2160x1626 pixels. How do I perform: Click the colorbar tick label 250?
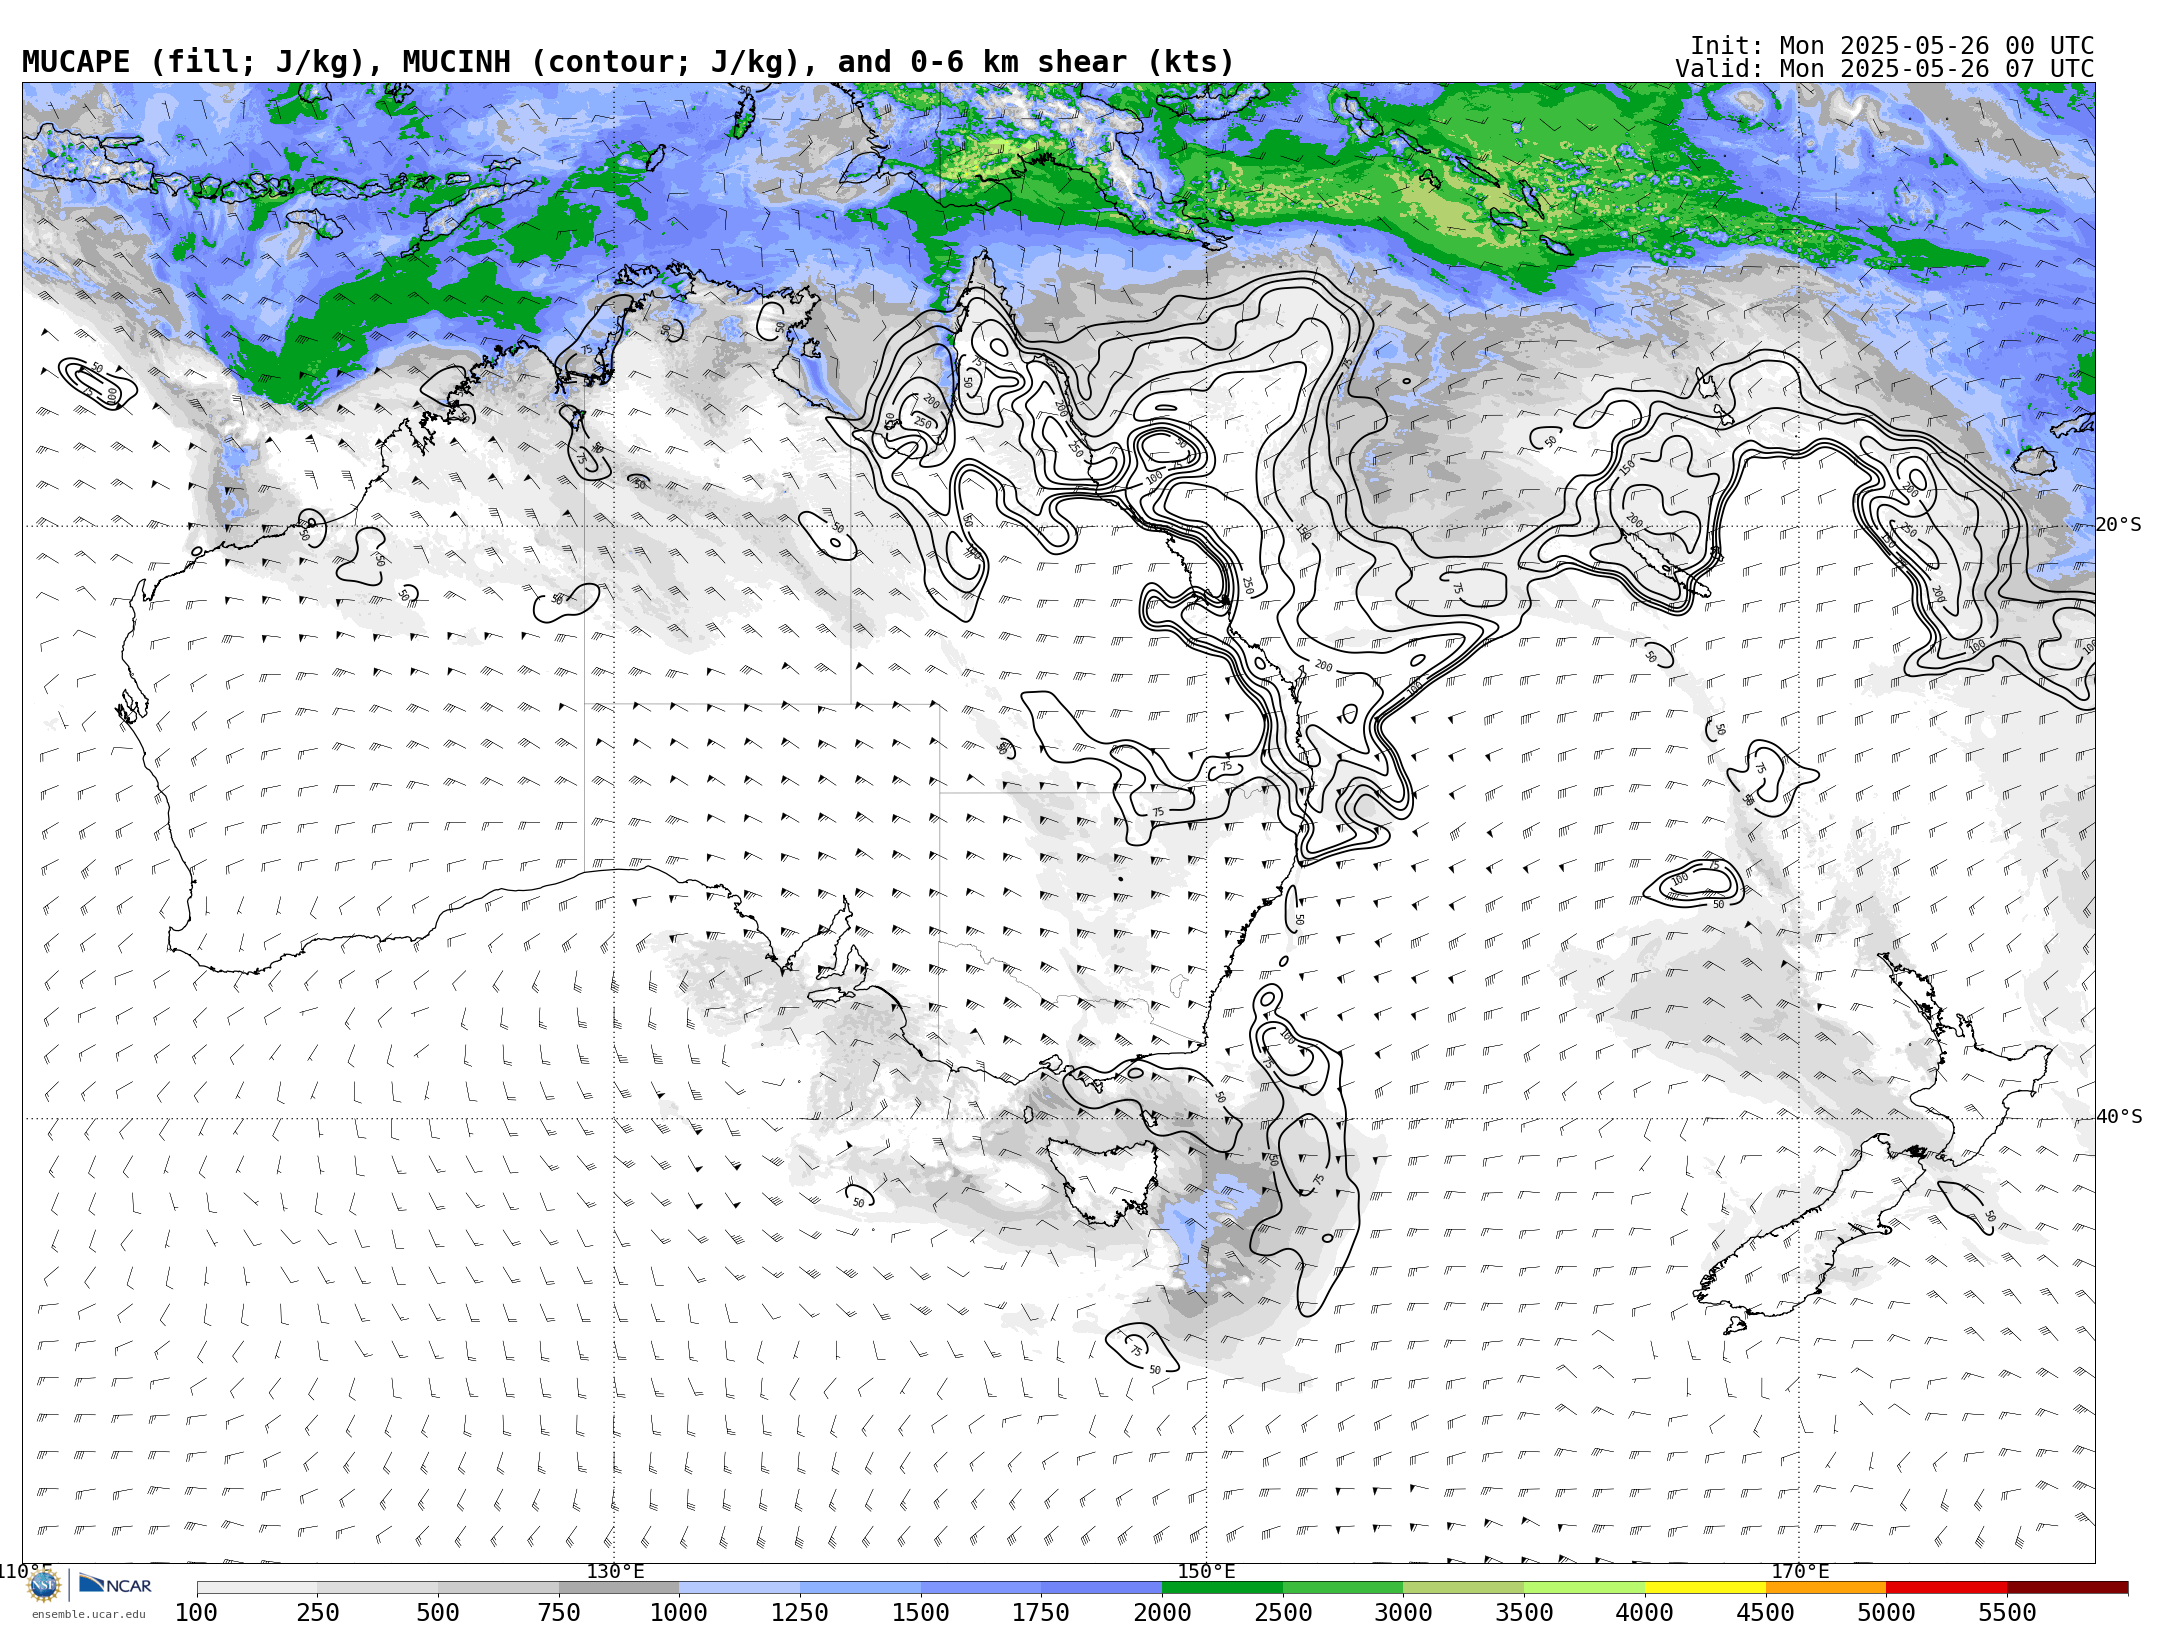(317, 1612)
